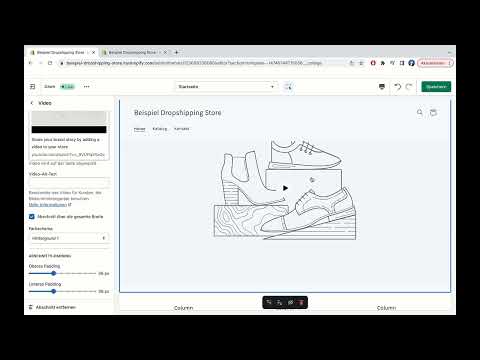The width and height of the screenshot is (480, 360).
Task: Click the playlist/media control icon in browser toolbar
Action: (x=392, y=63)
